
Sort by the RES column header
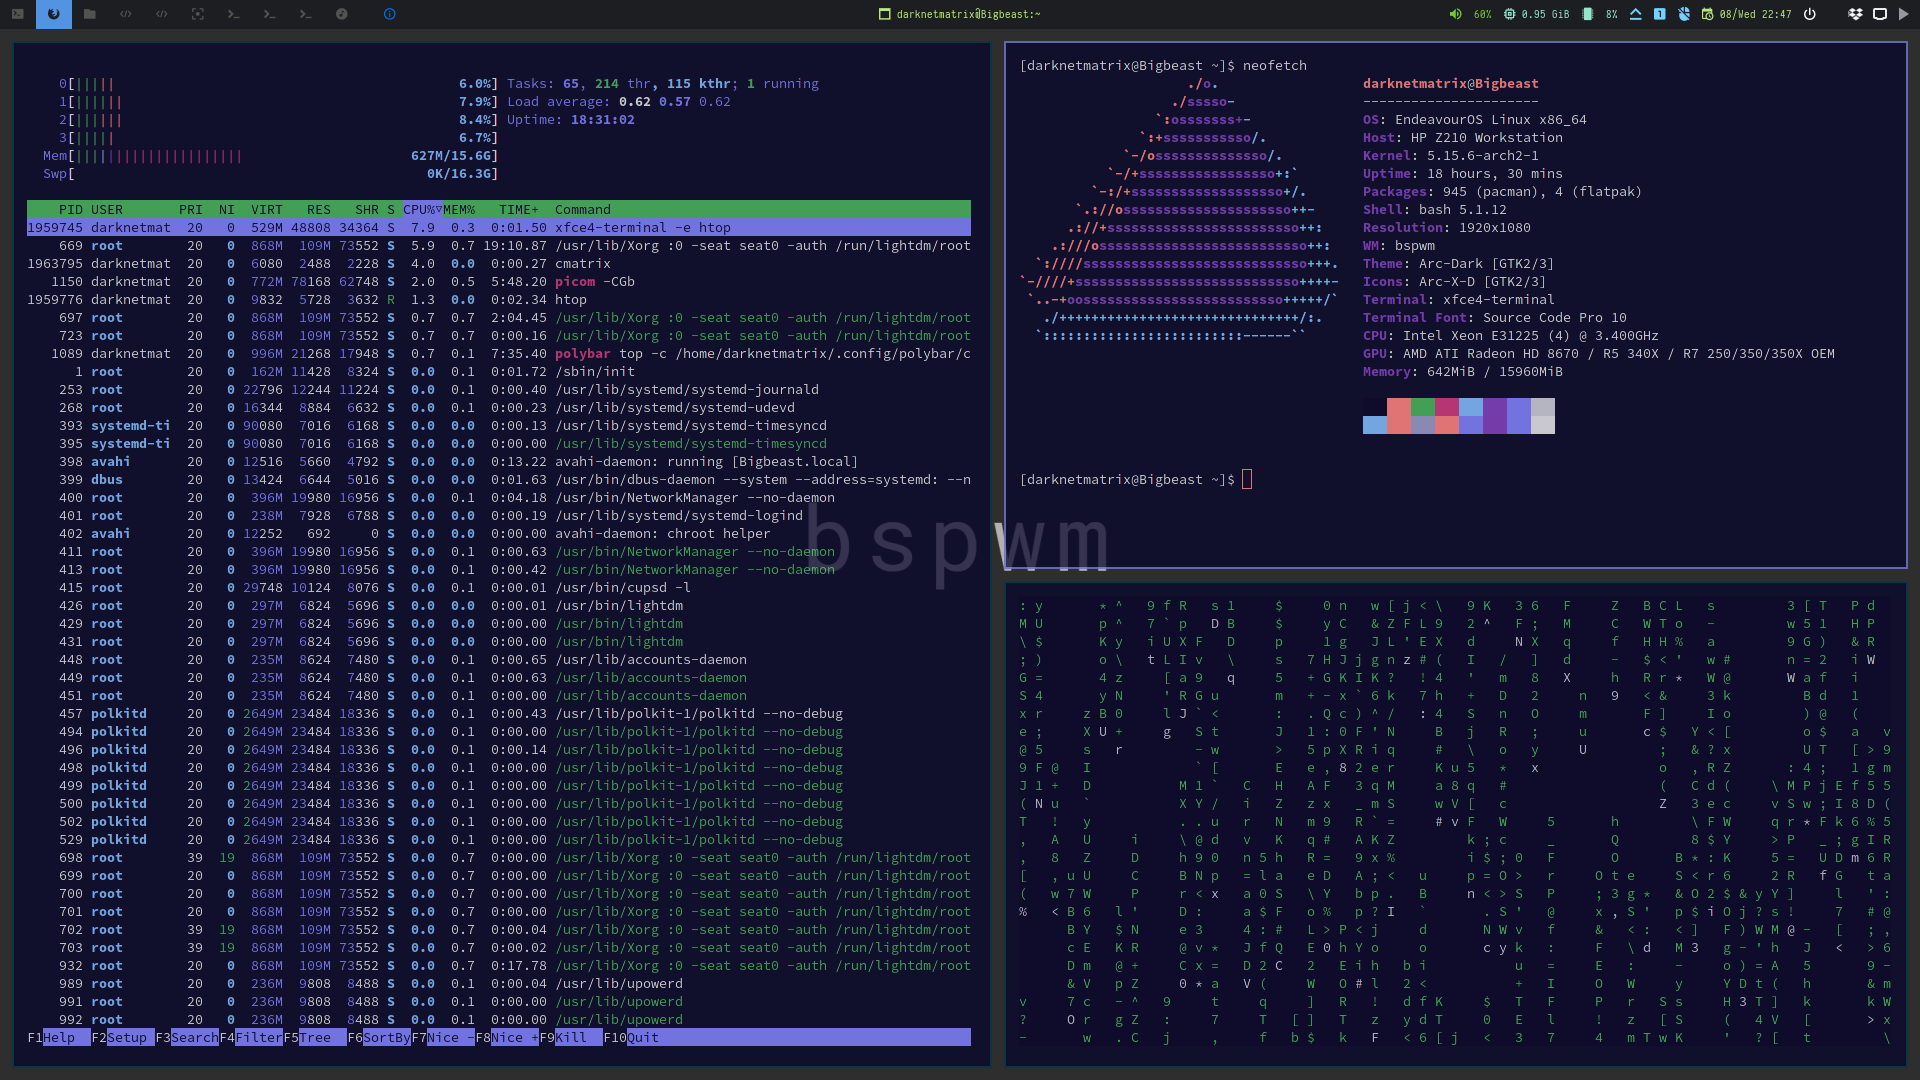318,209
